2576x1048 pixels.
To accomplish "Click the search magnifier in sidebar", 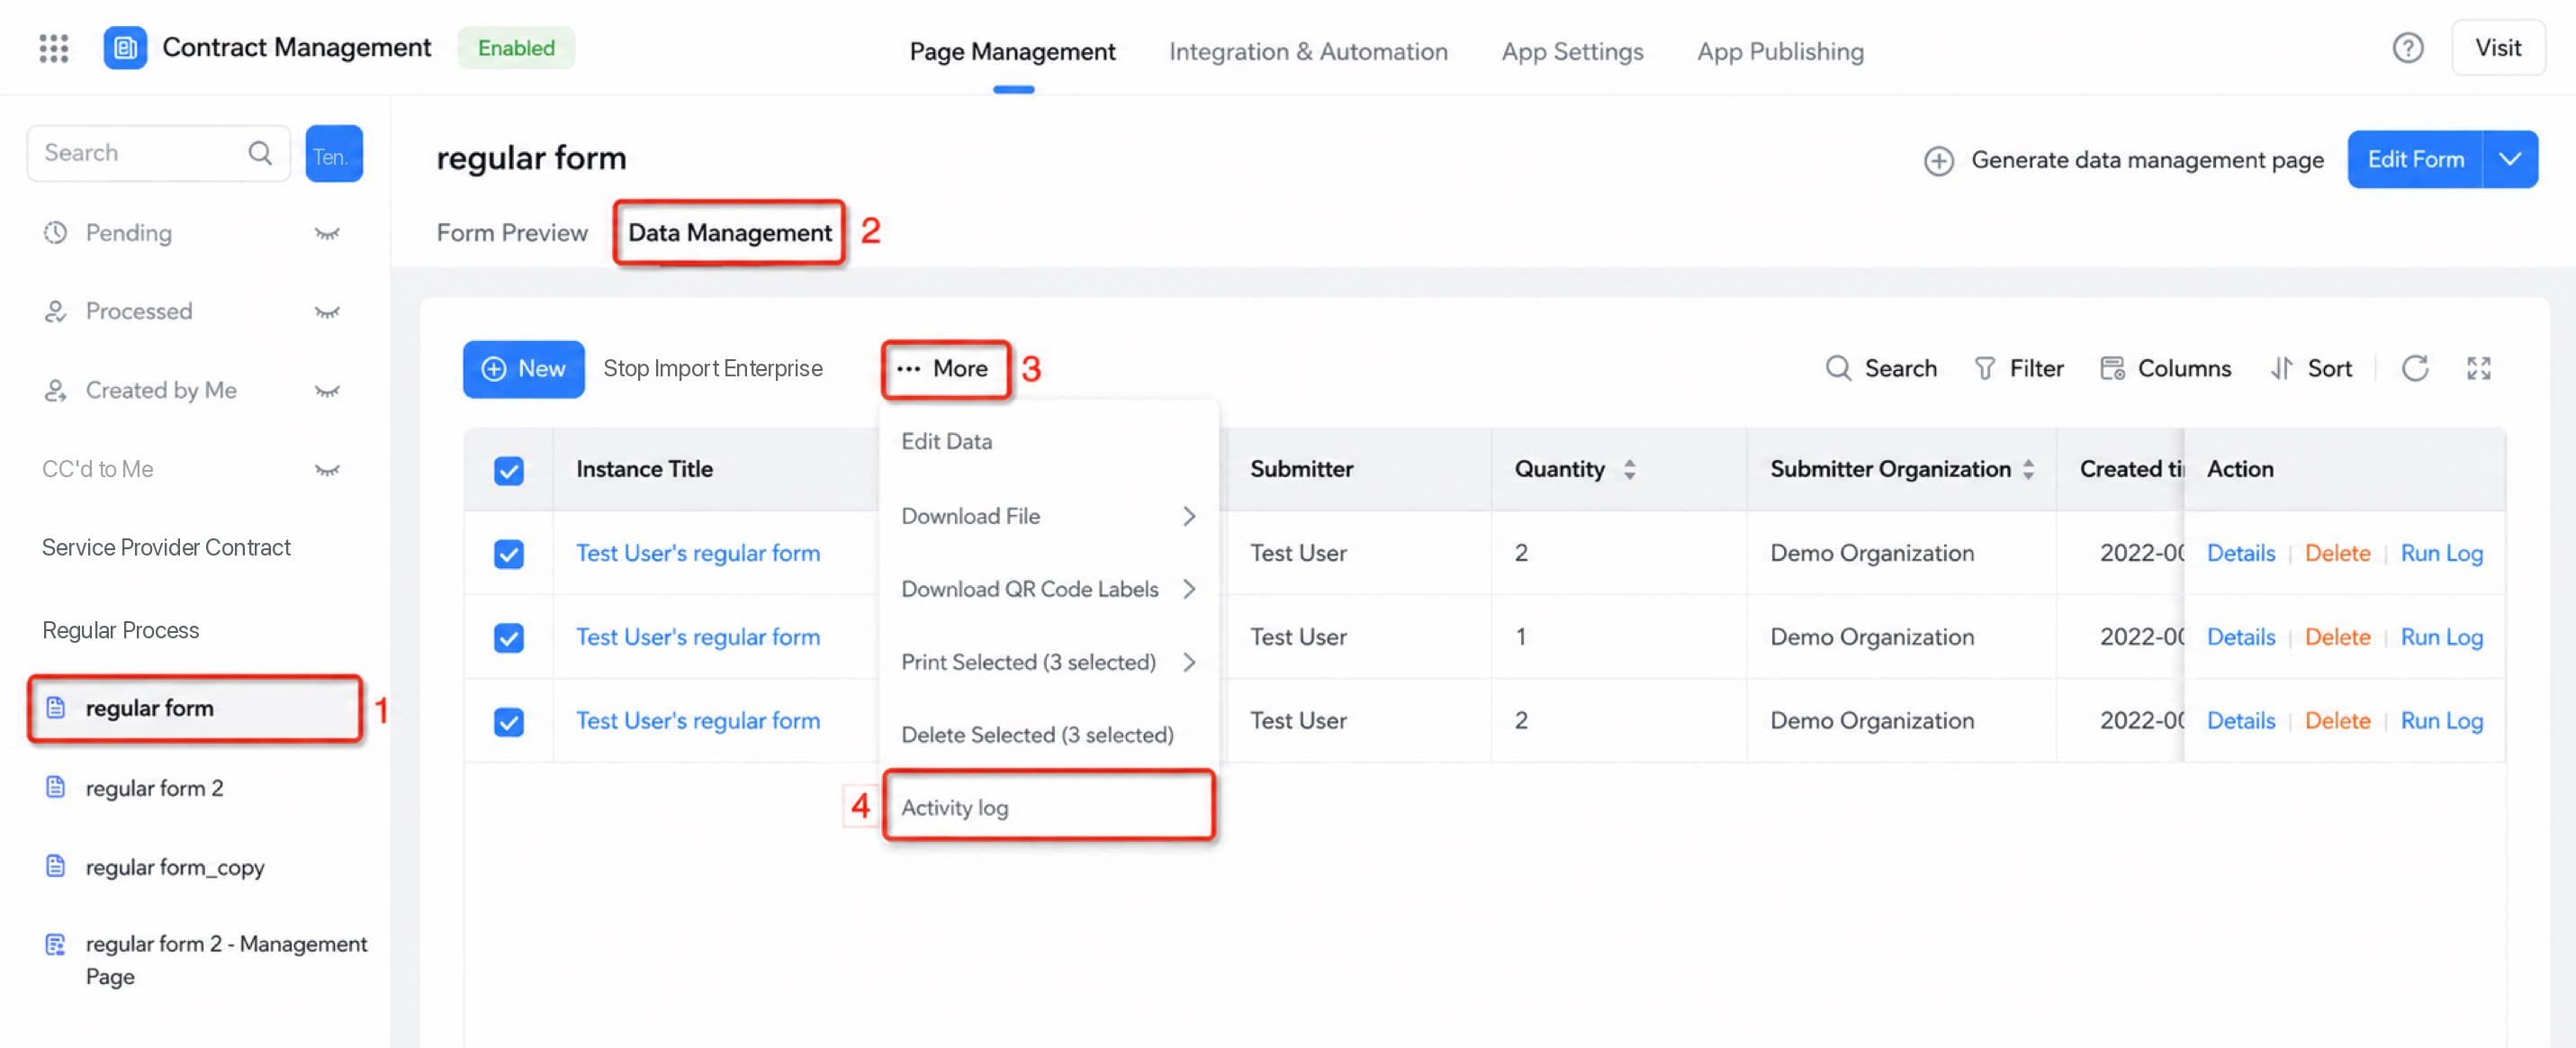I will click(x=260, y=153).
